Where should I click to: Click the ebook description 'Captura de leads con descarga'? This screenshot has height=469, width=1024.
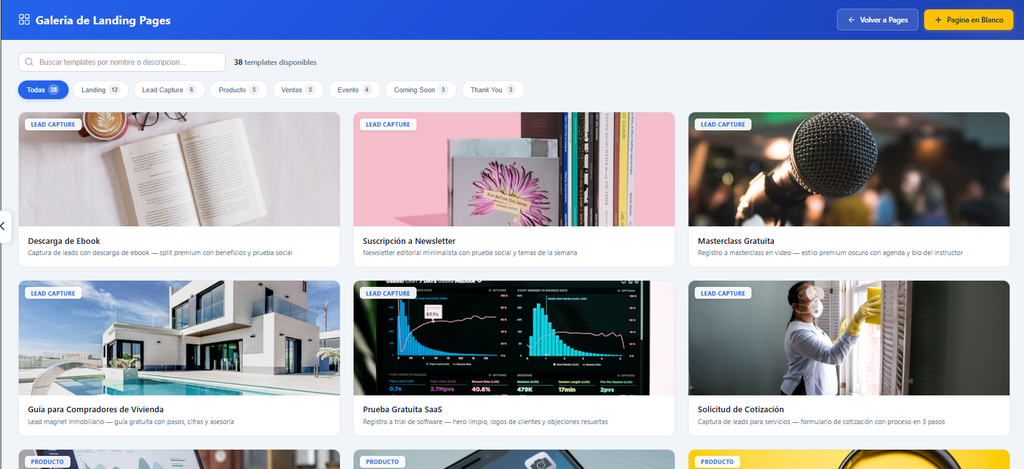pyautogui.click(x=160, y=253)
